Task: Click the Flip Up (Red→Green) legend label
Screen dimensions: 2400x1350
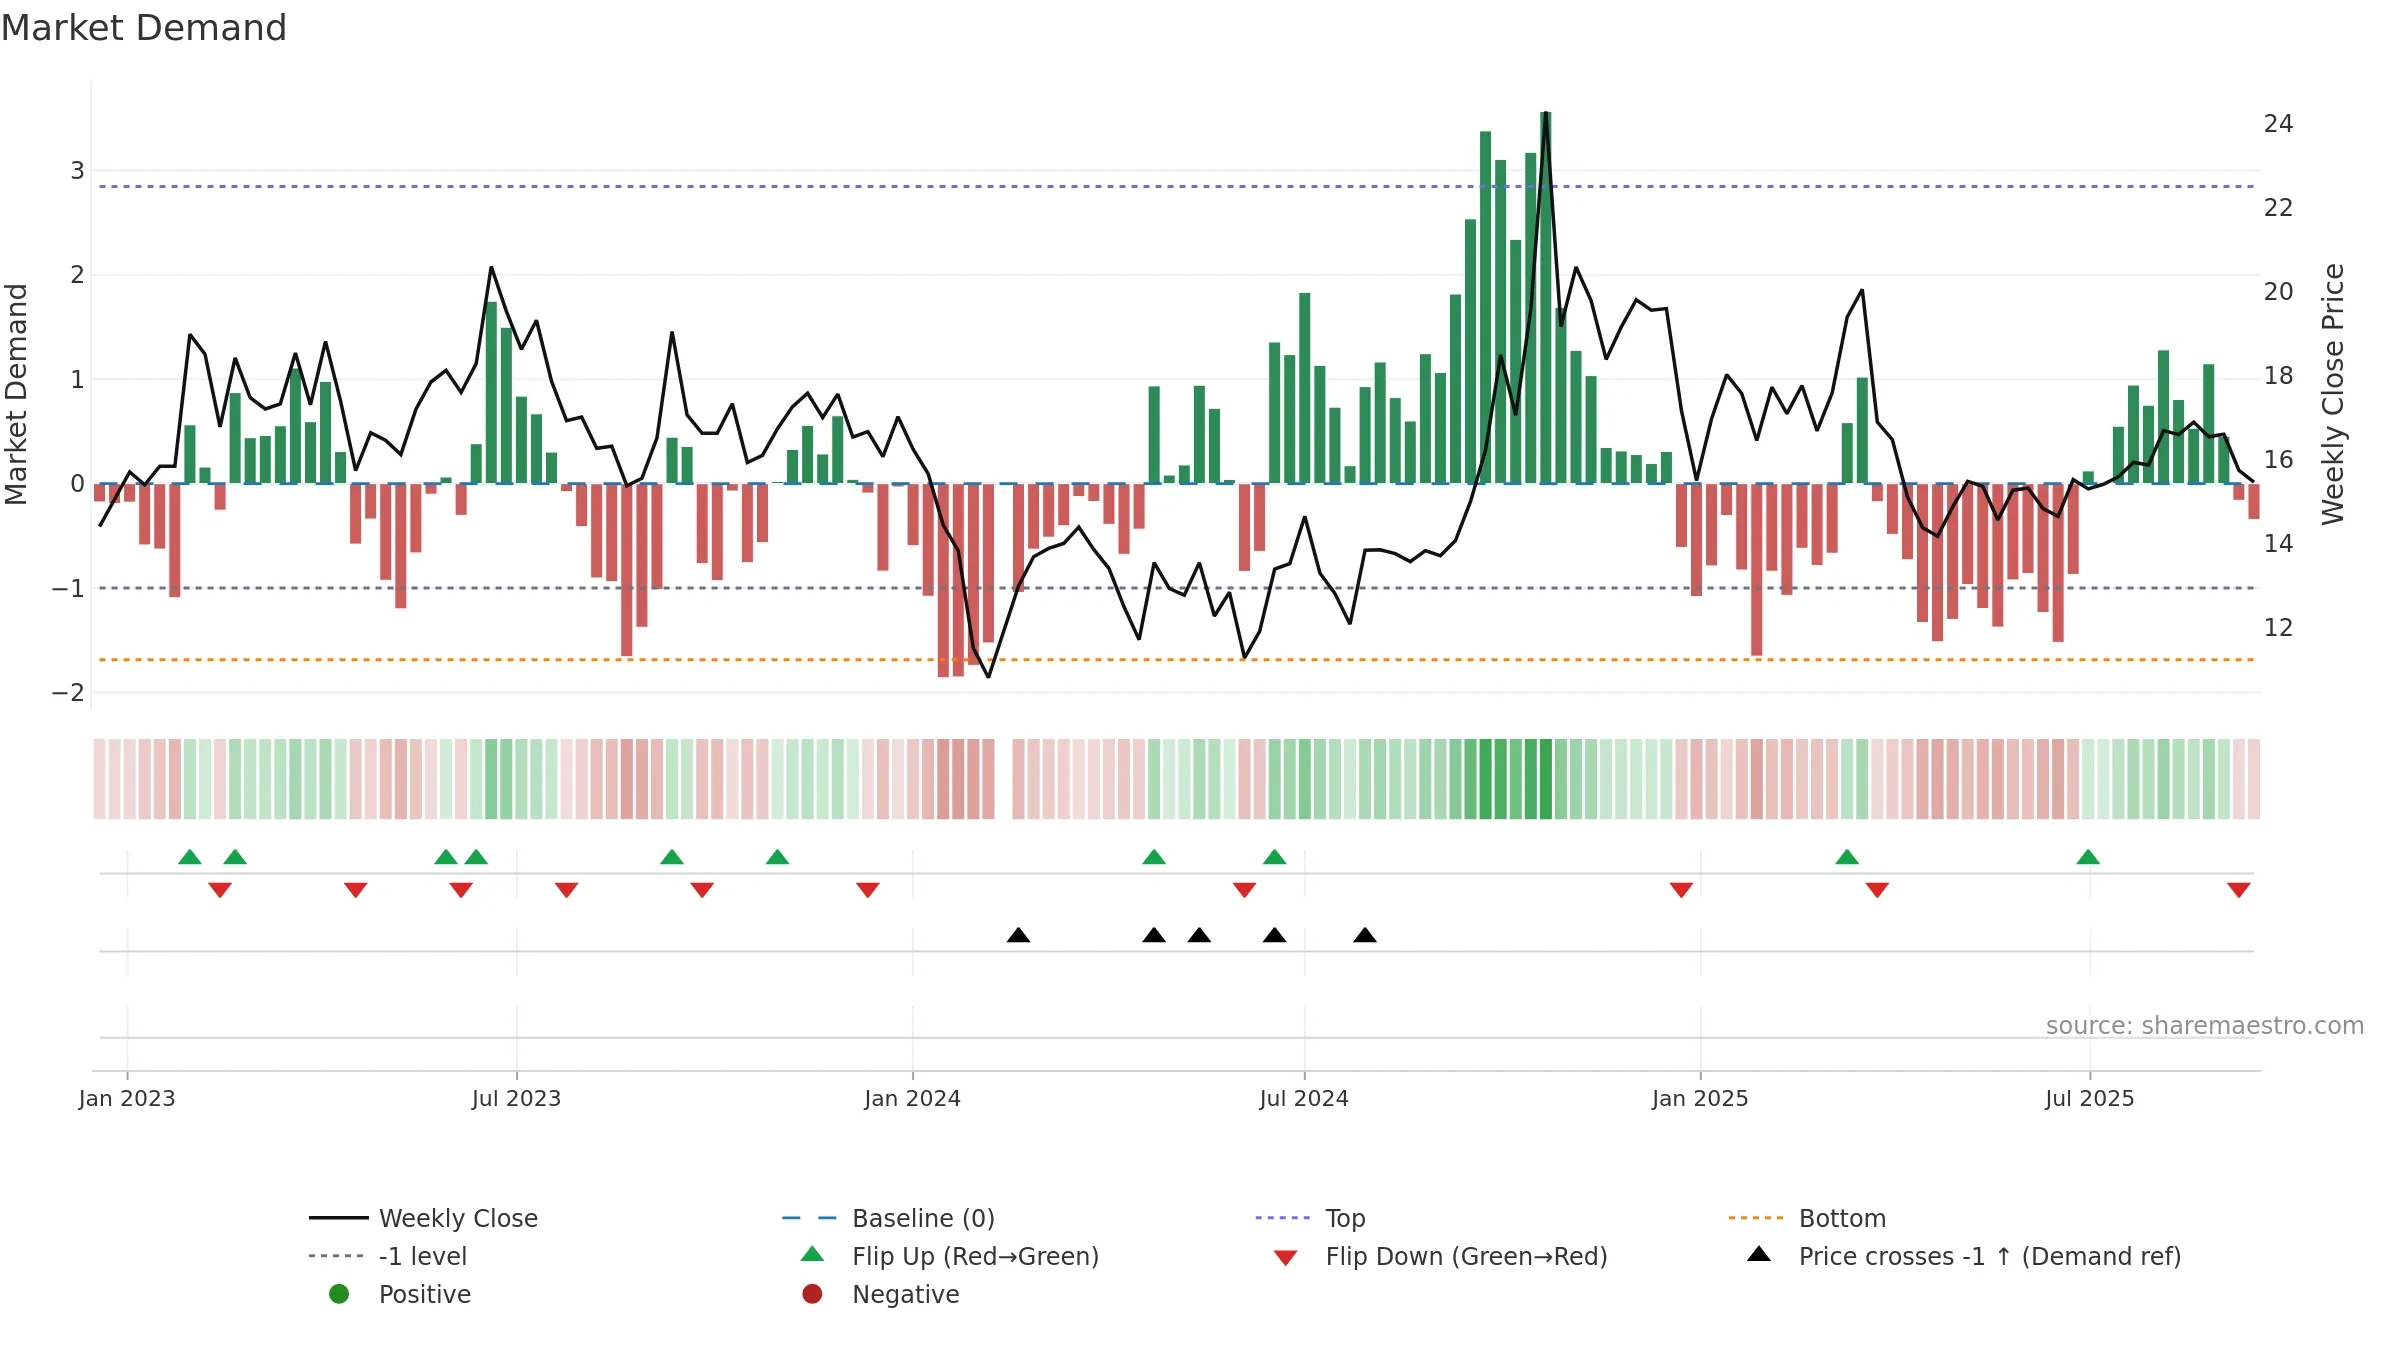Action: pyautogui.click(x=975, y=1256)
